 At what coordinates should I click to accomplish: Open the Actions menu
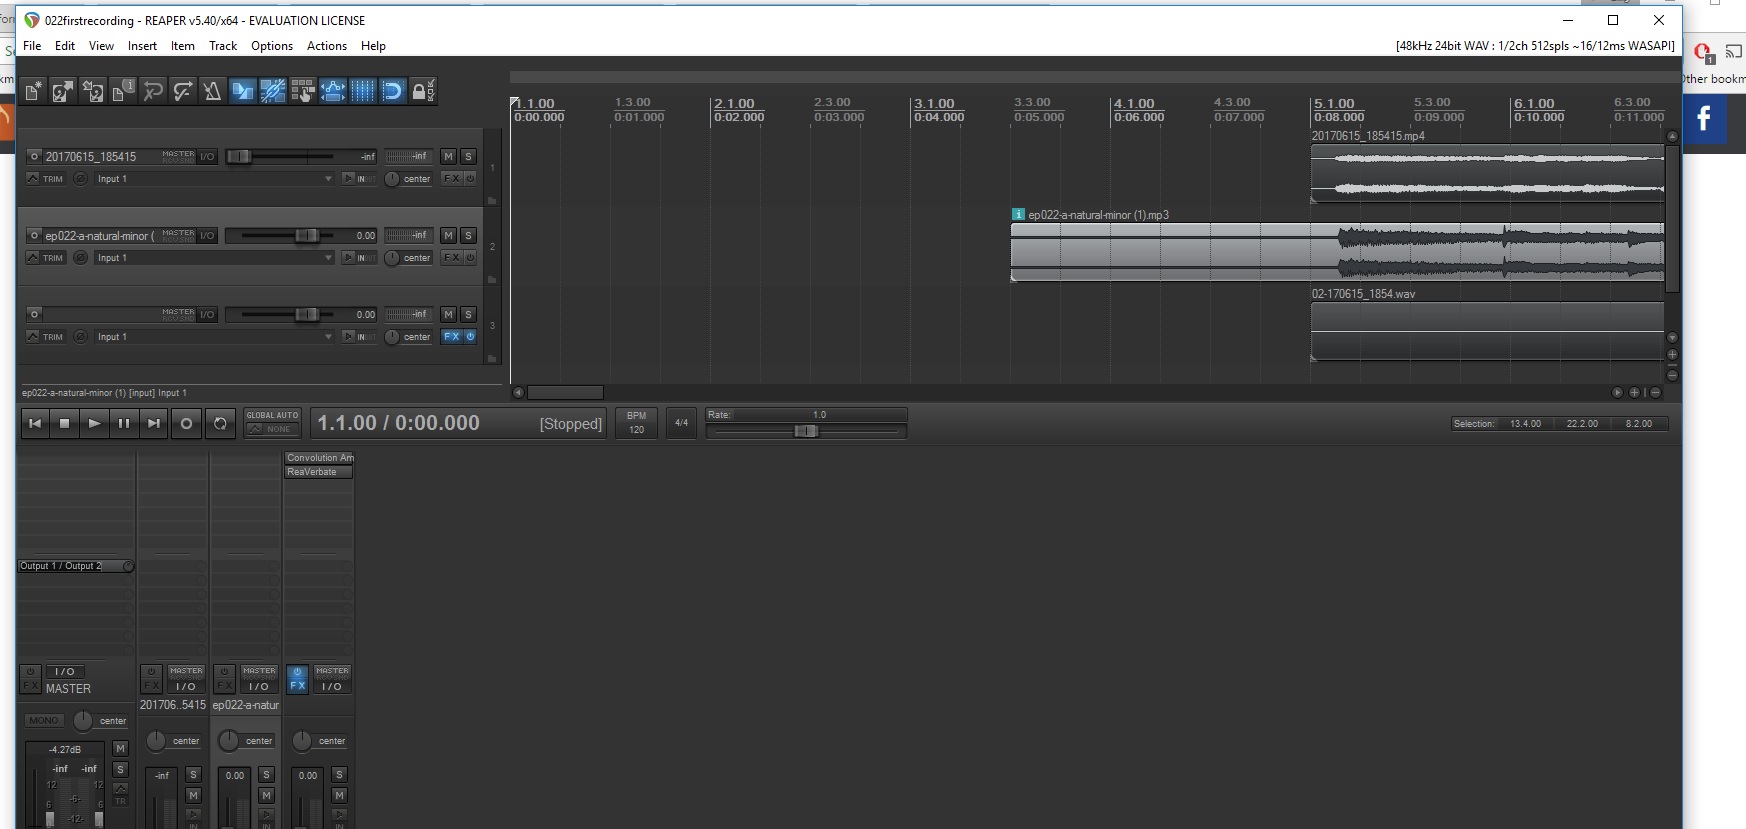326,46
